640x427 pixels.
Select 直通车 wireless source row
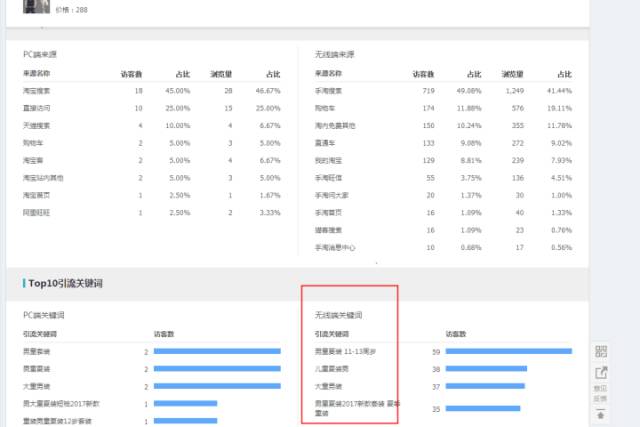click(443, 143)
